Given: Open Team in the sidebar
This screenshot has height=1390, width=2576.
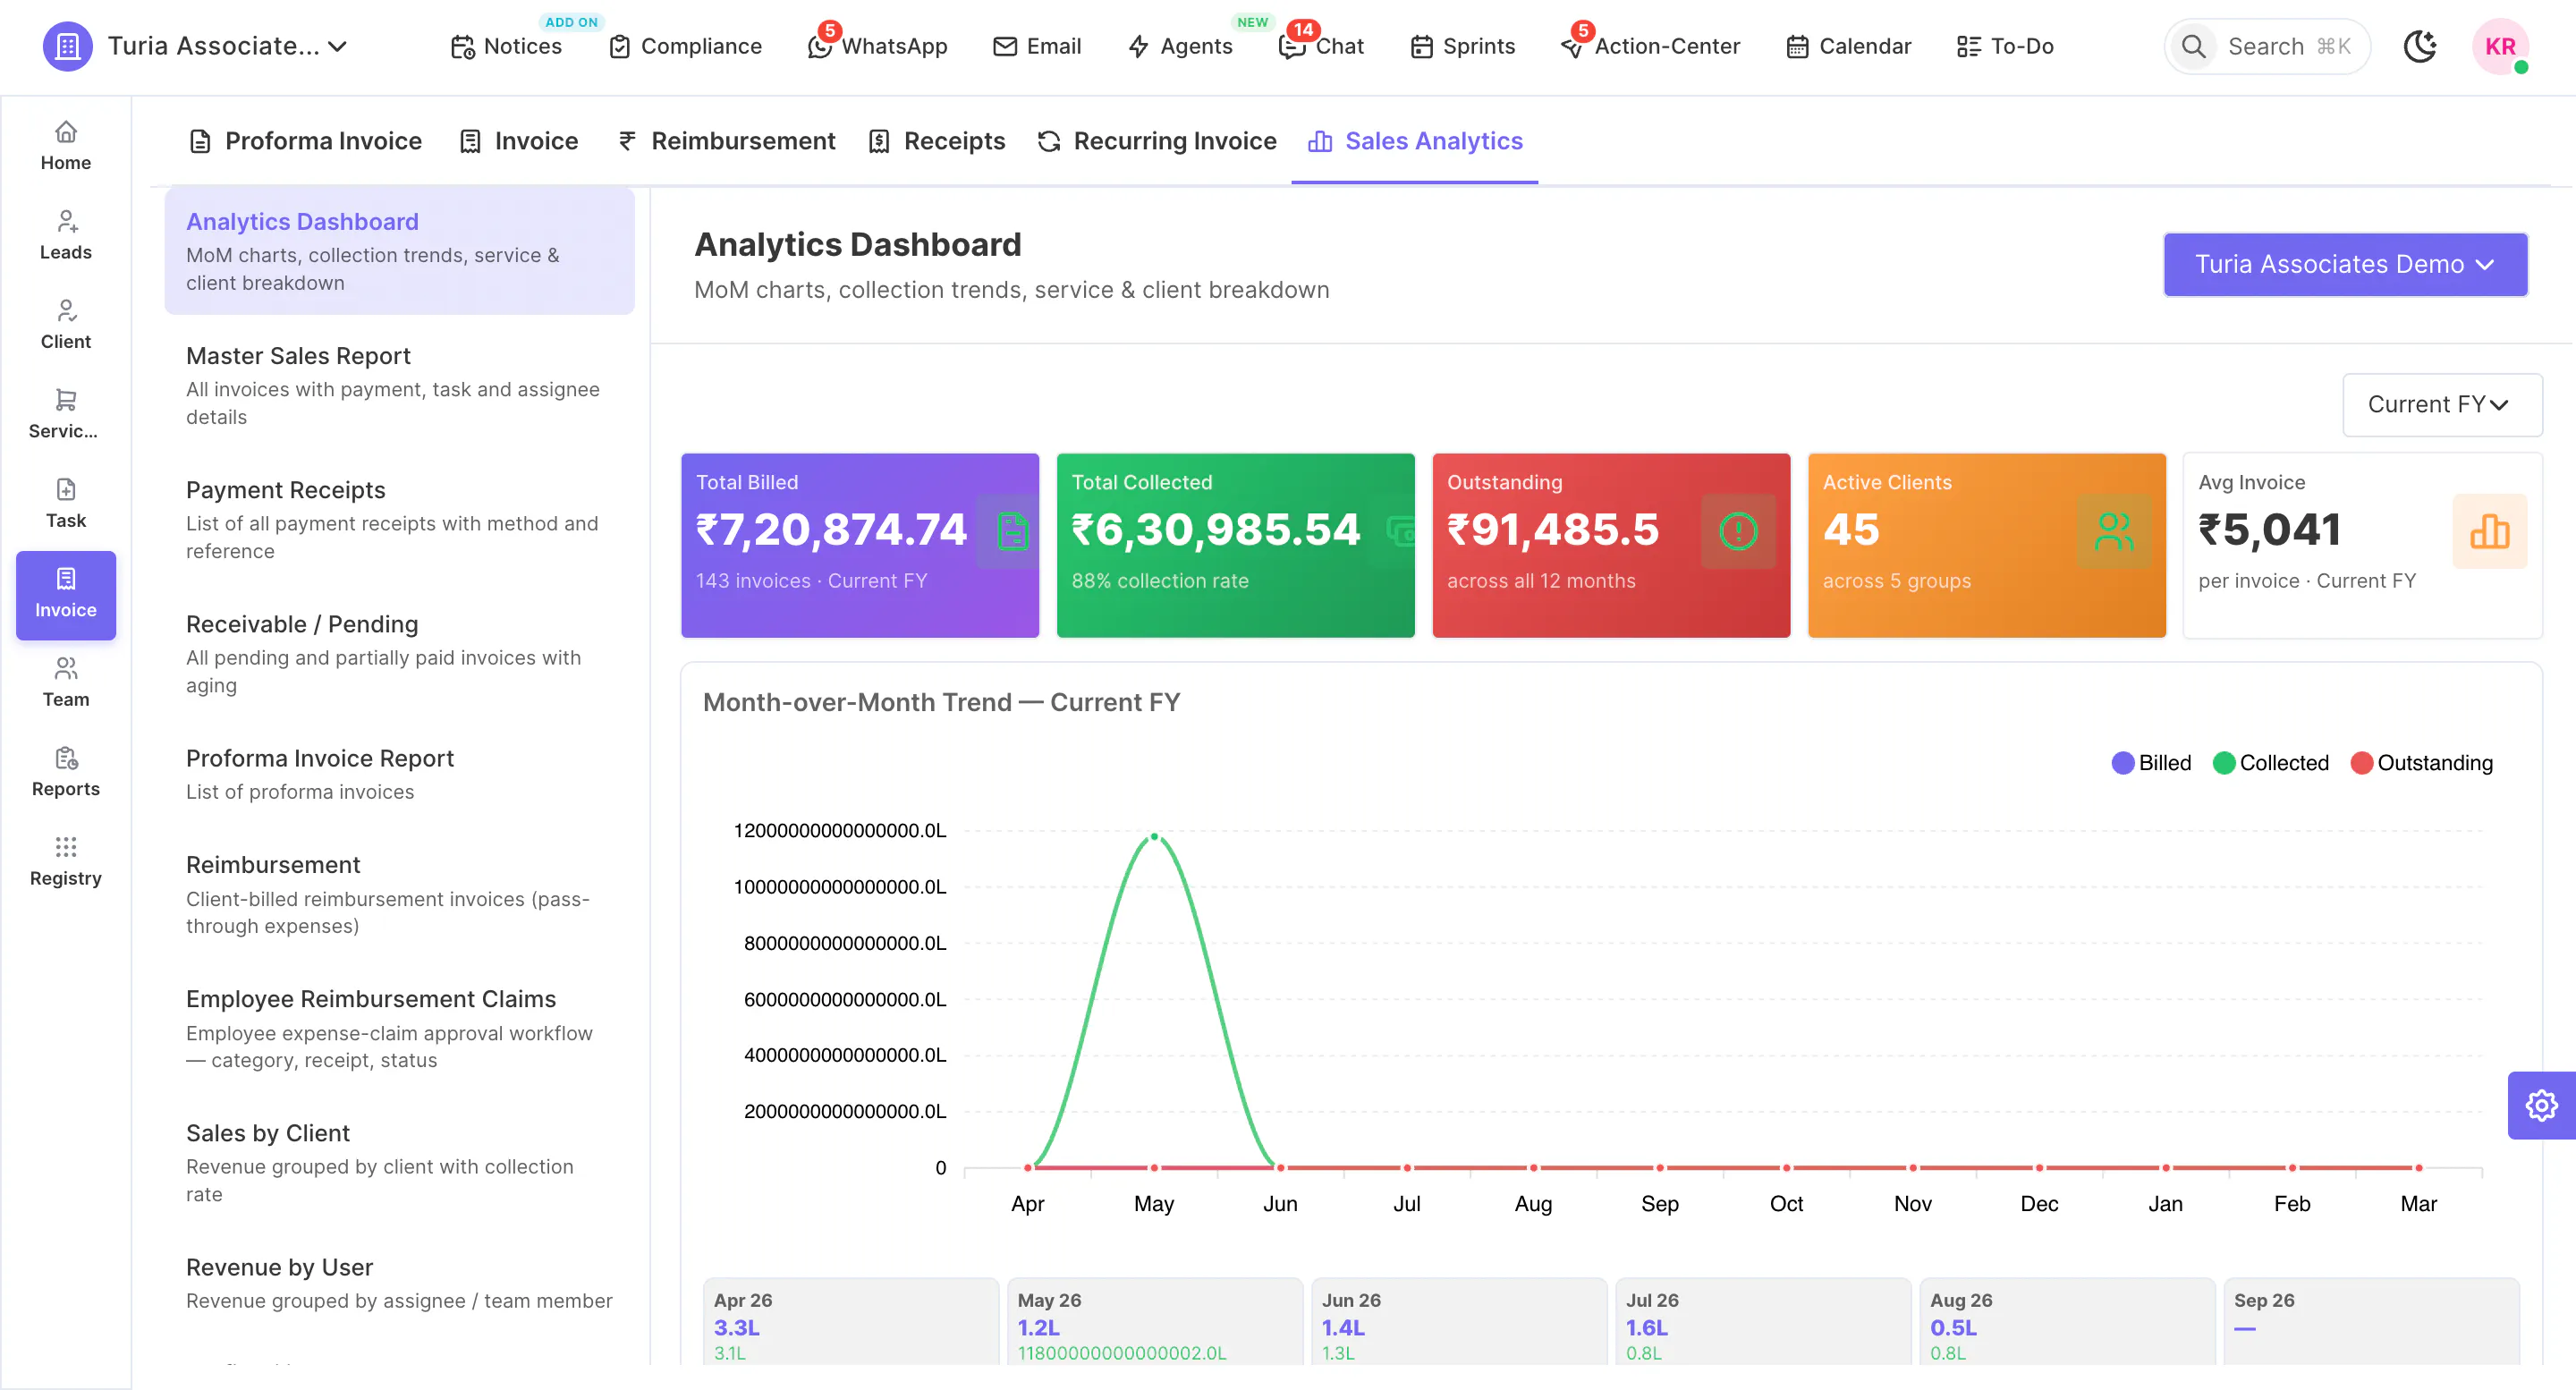Looking at the screenshot, I should click(65, 683).
